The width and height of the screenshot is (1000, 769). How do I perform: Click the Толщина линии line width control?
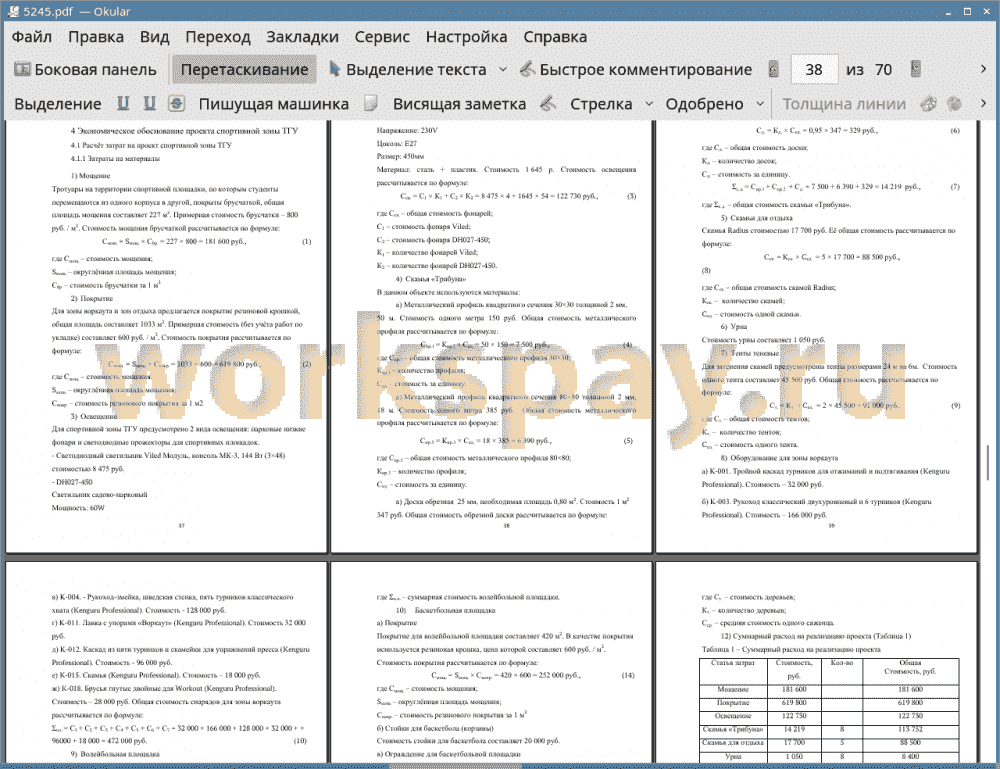click(x=844, y=104)
